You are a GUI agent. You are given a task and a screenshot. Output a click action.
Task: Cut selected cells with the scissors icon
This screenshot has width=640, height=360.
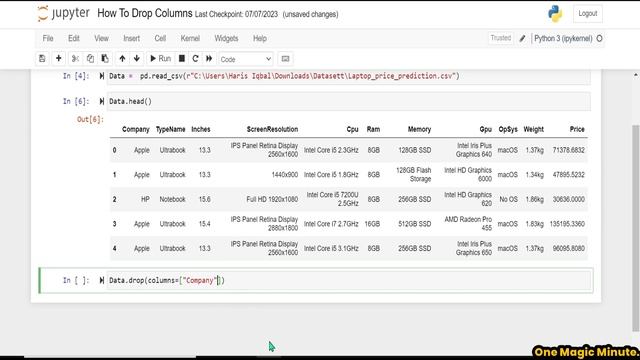(75, 59)
